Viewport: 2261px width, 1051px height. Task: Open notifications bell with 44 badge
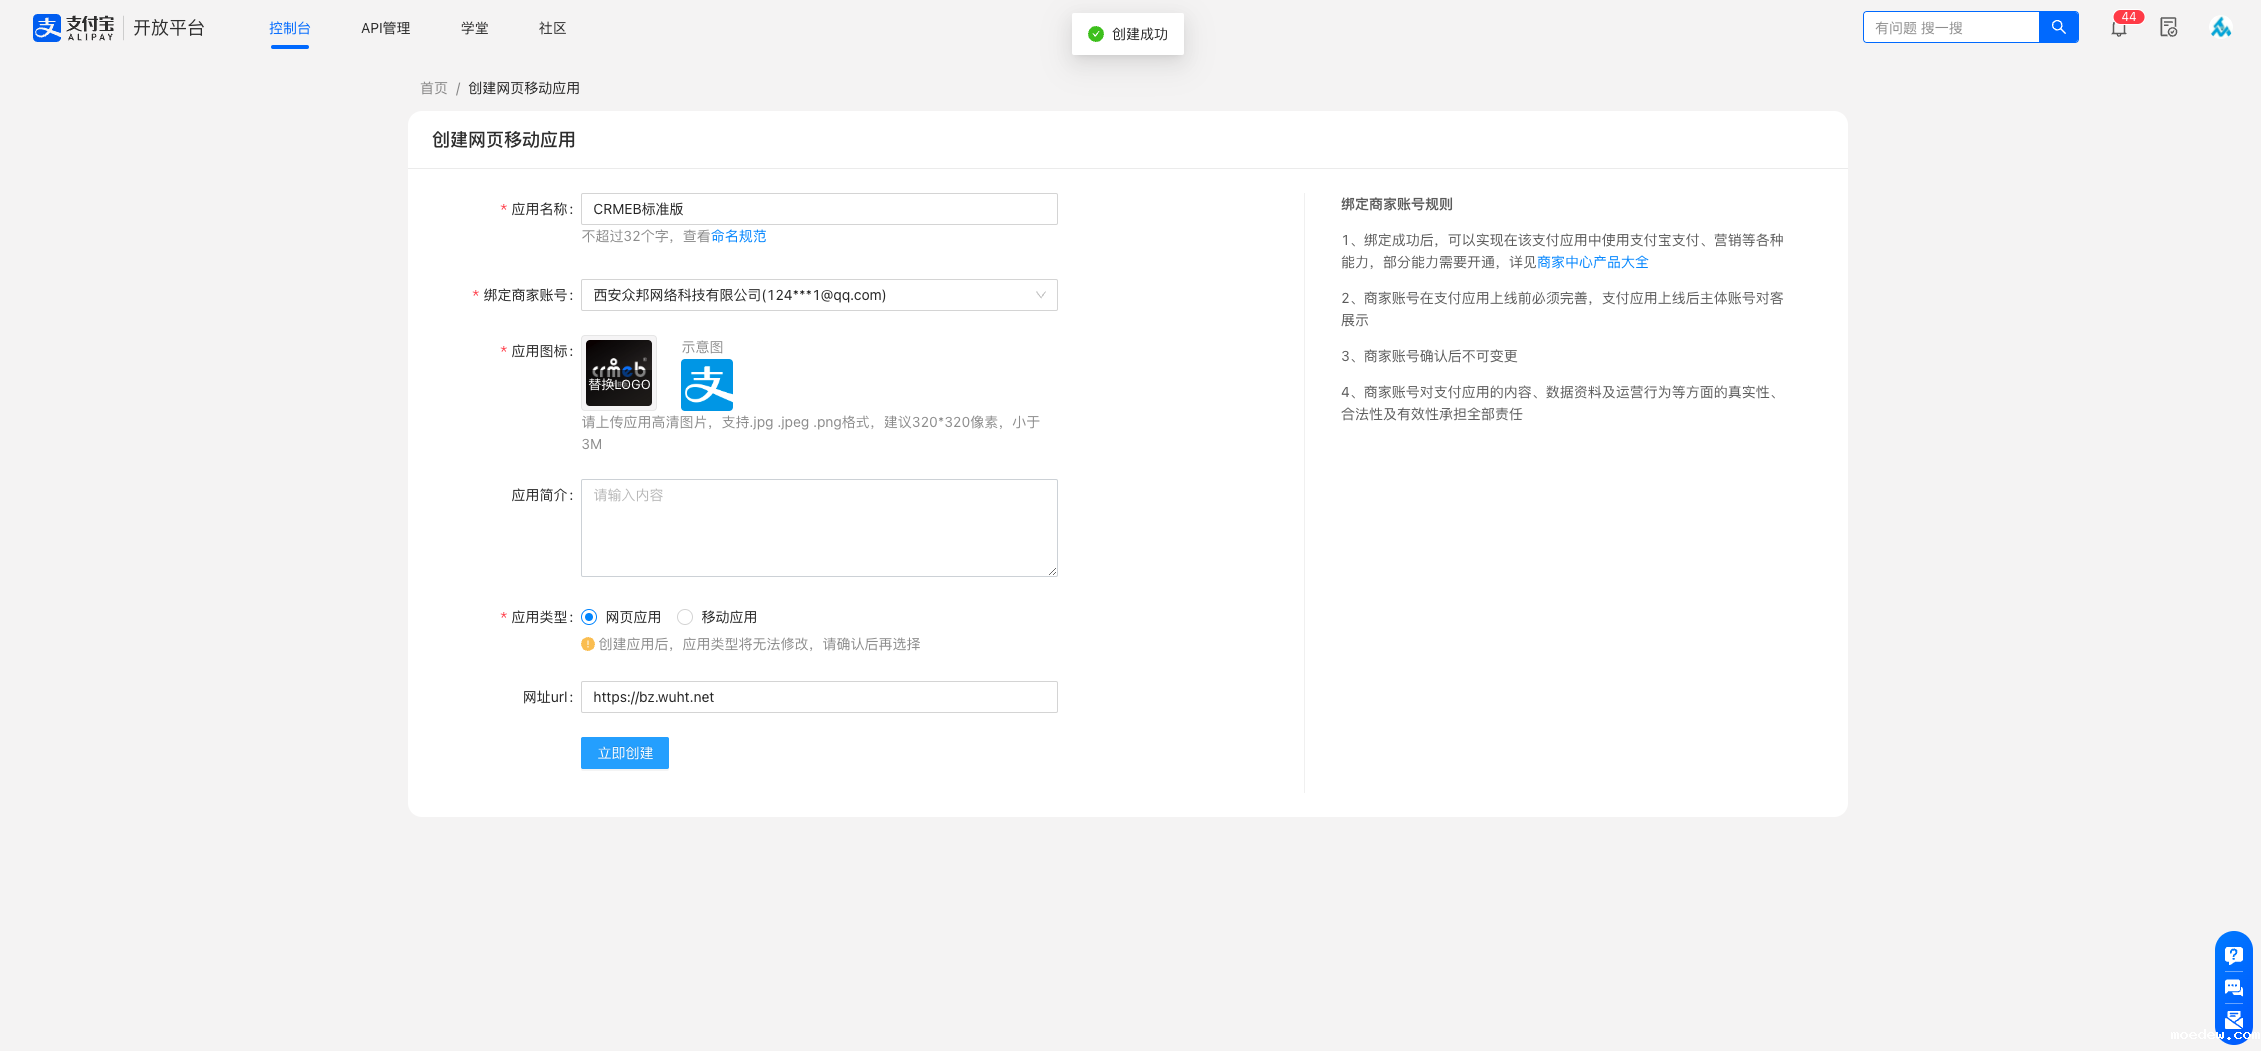(2119, 28)
